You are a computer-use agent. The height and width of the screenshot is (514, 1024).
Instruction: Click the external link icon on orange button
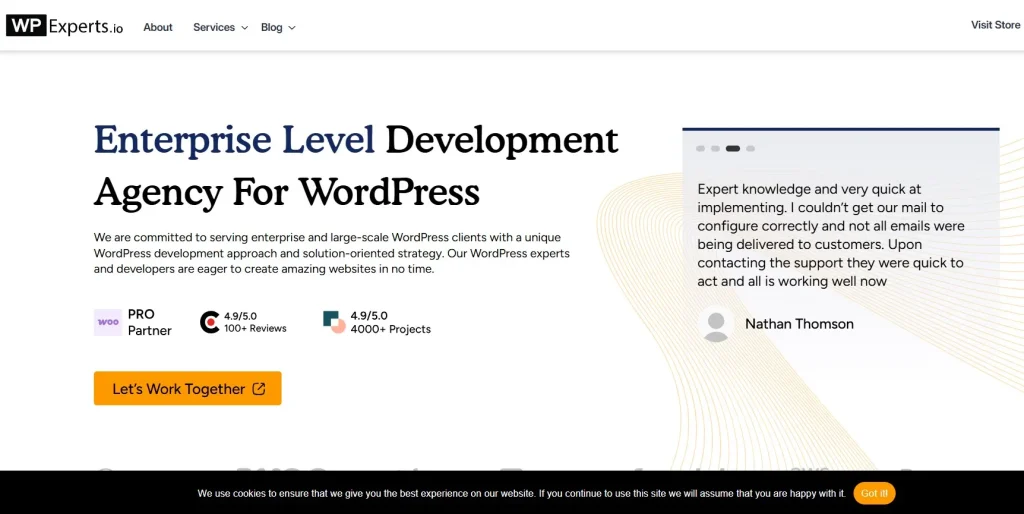259,389
